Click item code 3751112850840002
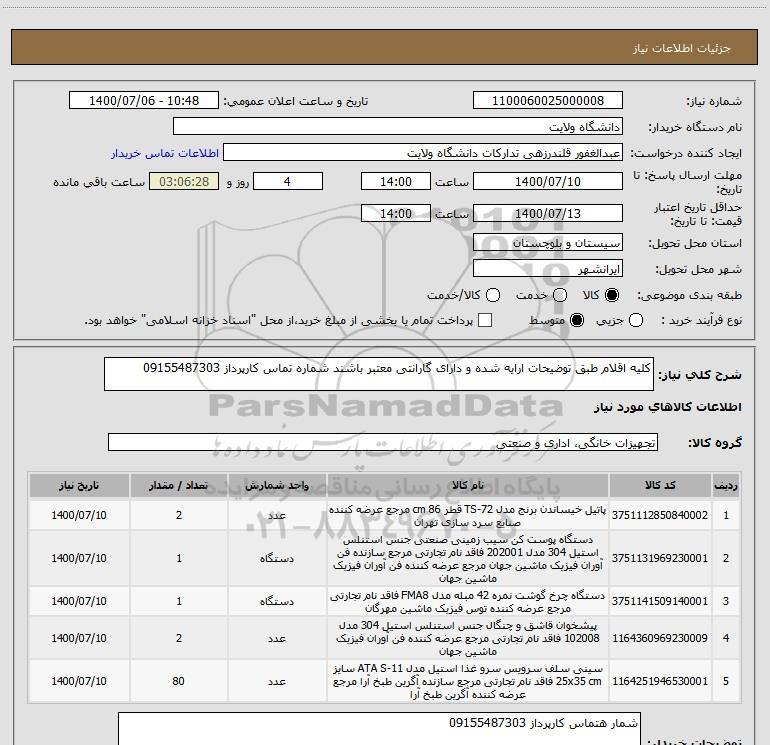770x745 pixels. click(660, 515)
